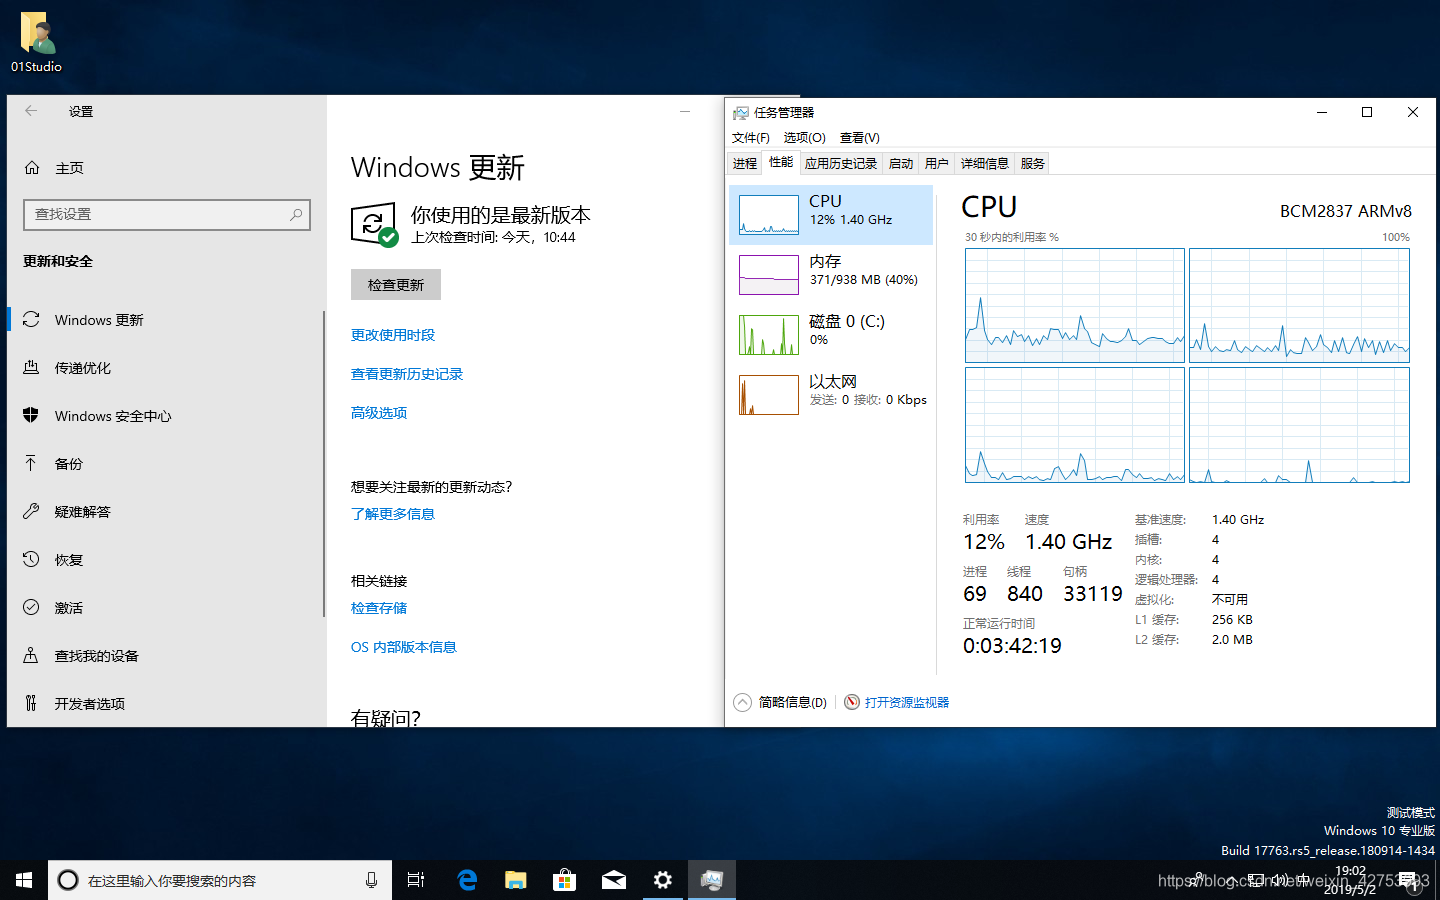Click the 0:03:42:19 uptime value
Screen dimensions: 1440x900
pos(1012,646)
